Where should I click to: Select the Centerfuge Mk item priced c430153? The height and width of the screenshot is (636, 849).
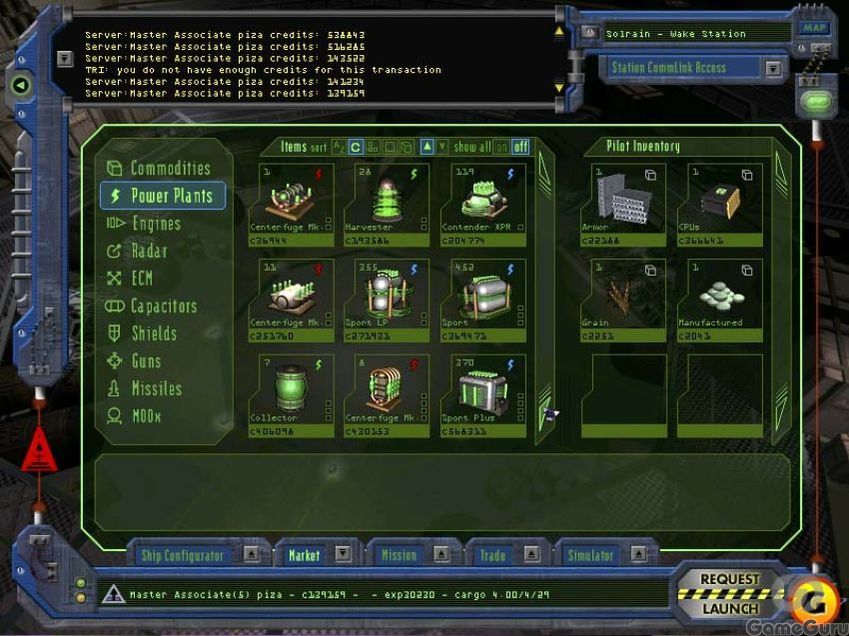point(387,396)
